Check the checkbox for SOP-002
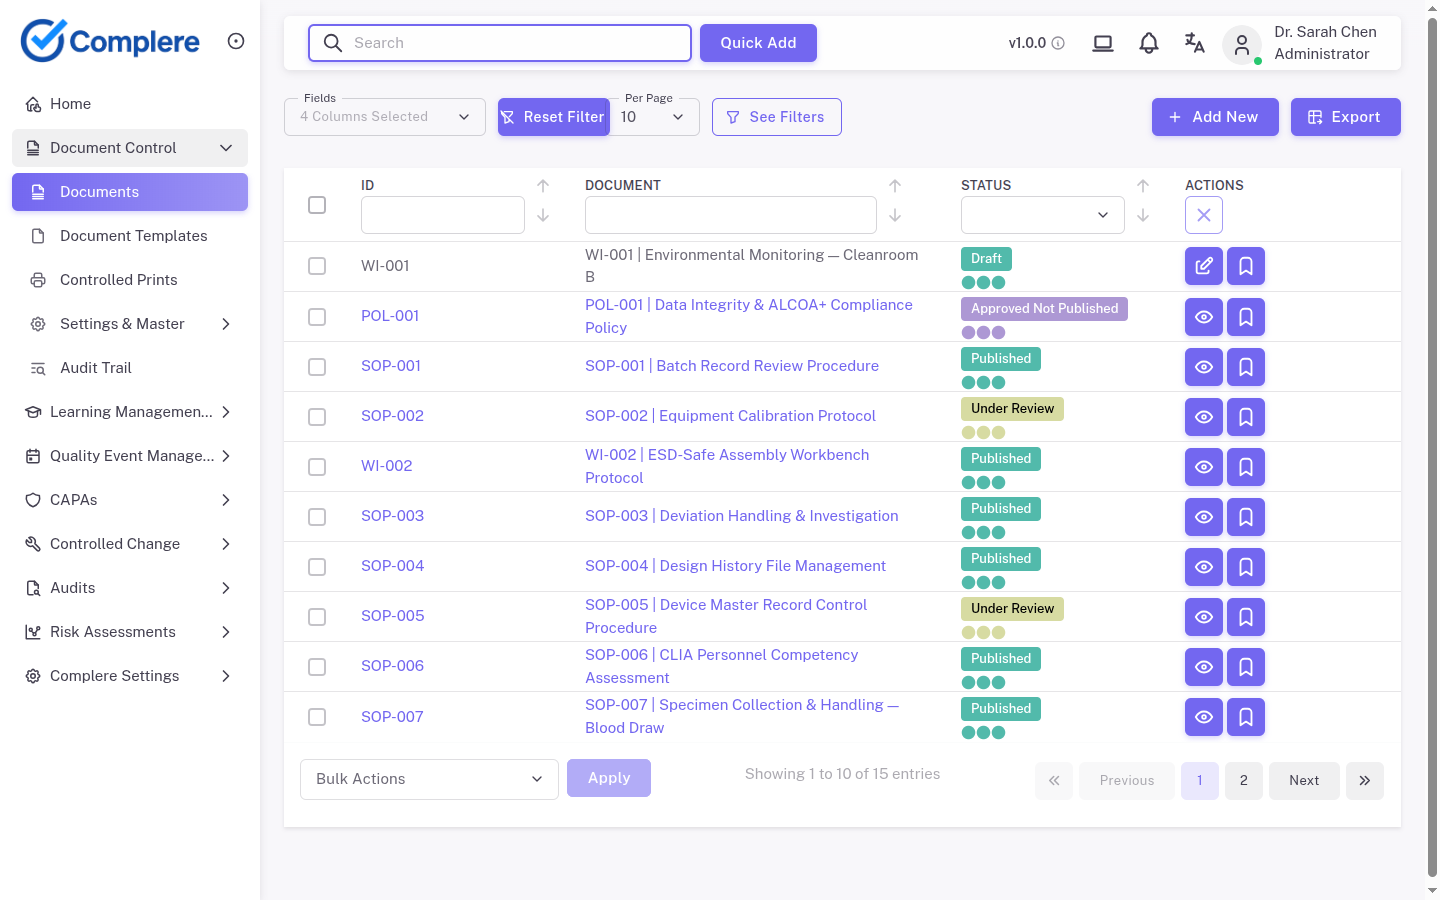The width and height of the screenshot is (1440, 900). click(x=317, y=416)
